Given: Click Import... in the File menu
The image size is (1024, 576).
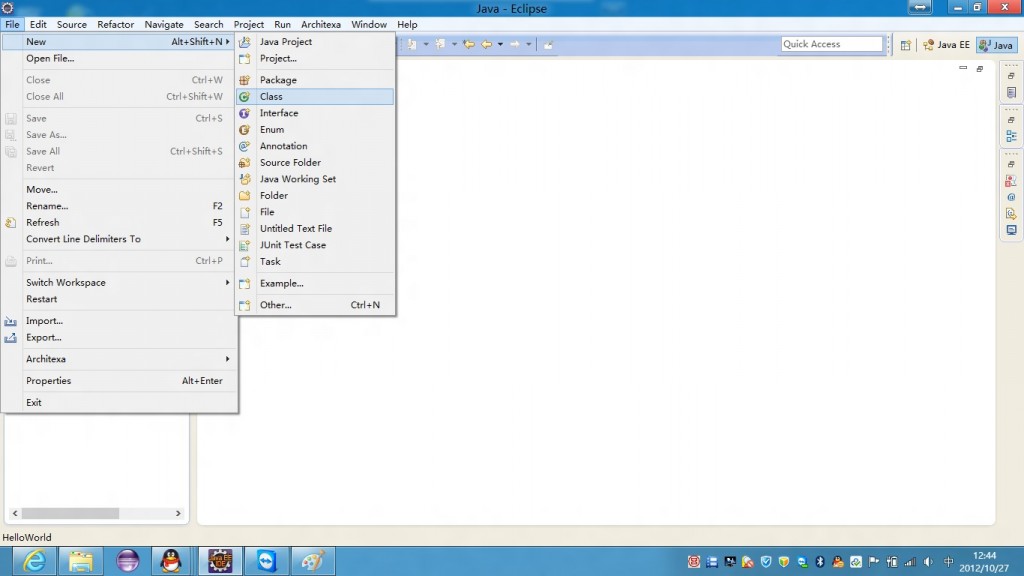Looking at the screenshot, I should 44,321.
